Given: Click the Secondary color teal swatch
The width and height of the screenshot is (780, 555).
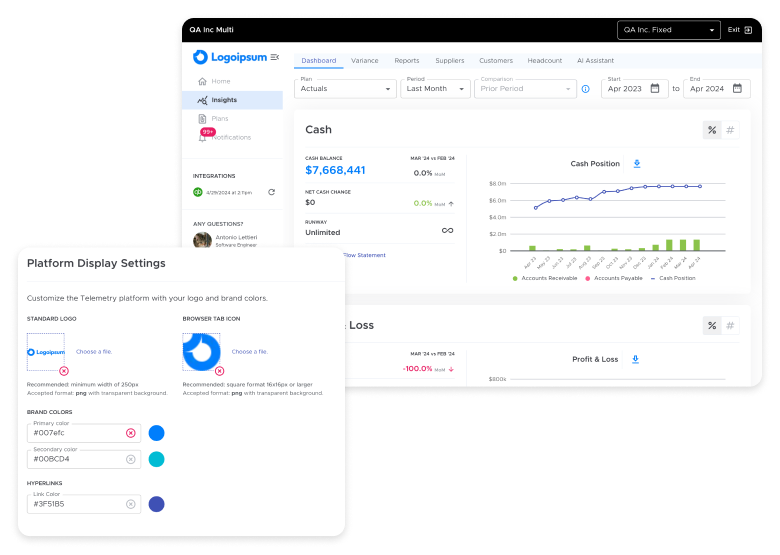Looking at the screenshot, I should (157, 459).
